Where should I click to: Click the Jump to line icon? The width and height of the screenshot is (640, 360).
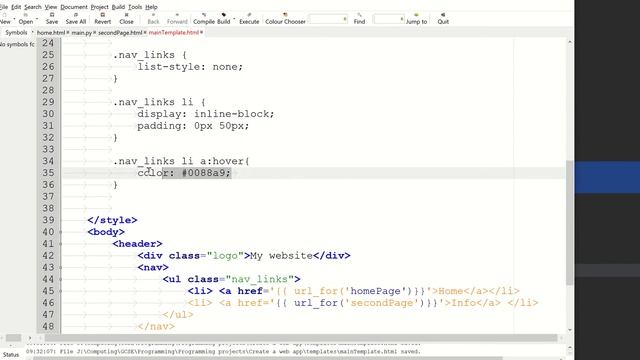pyautogui.click(x=416, y=18)
